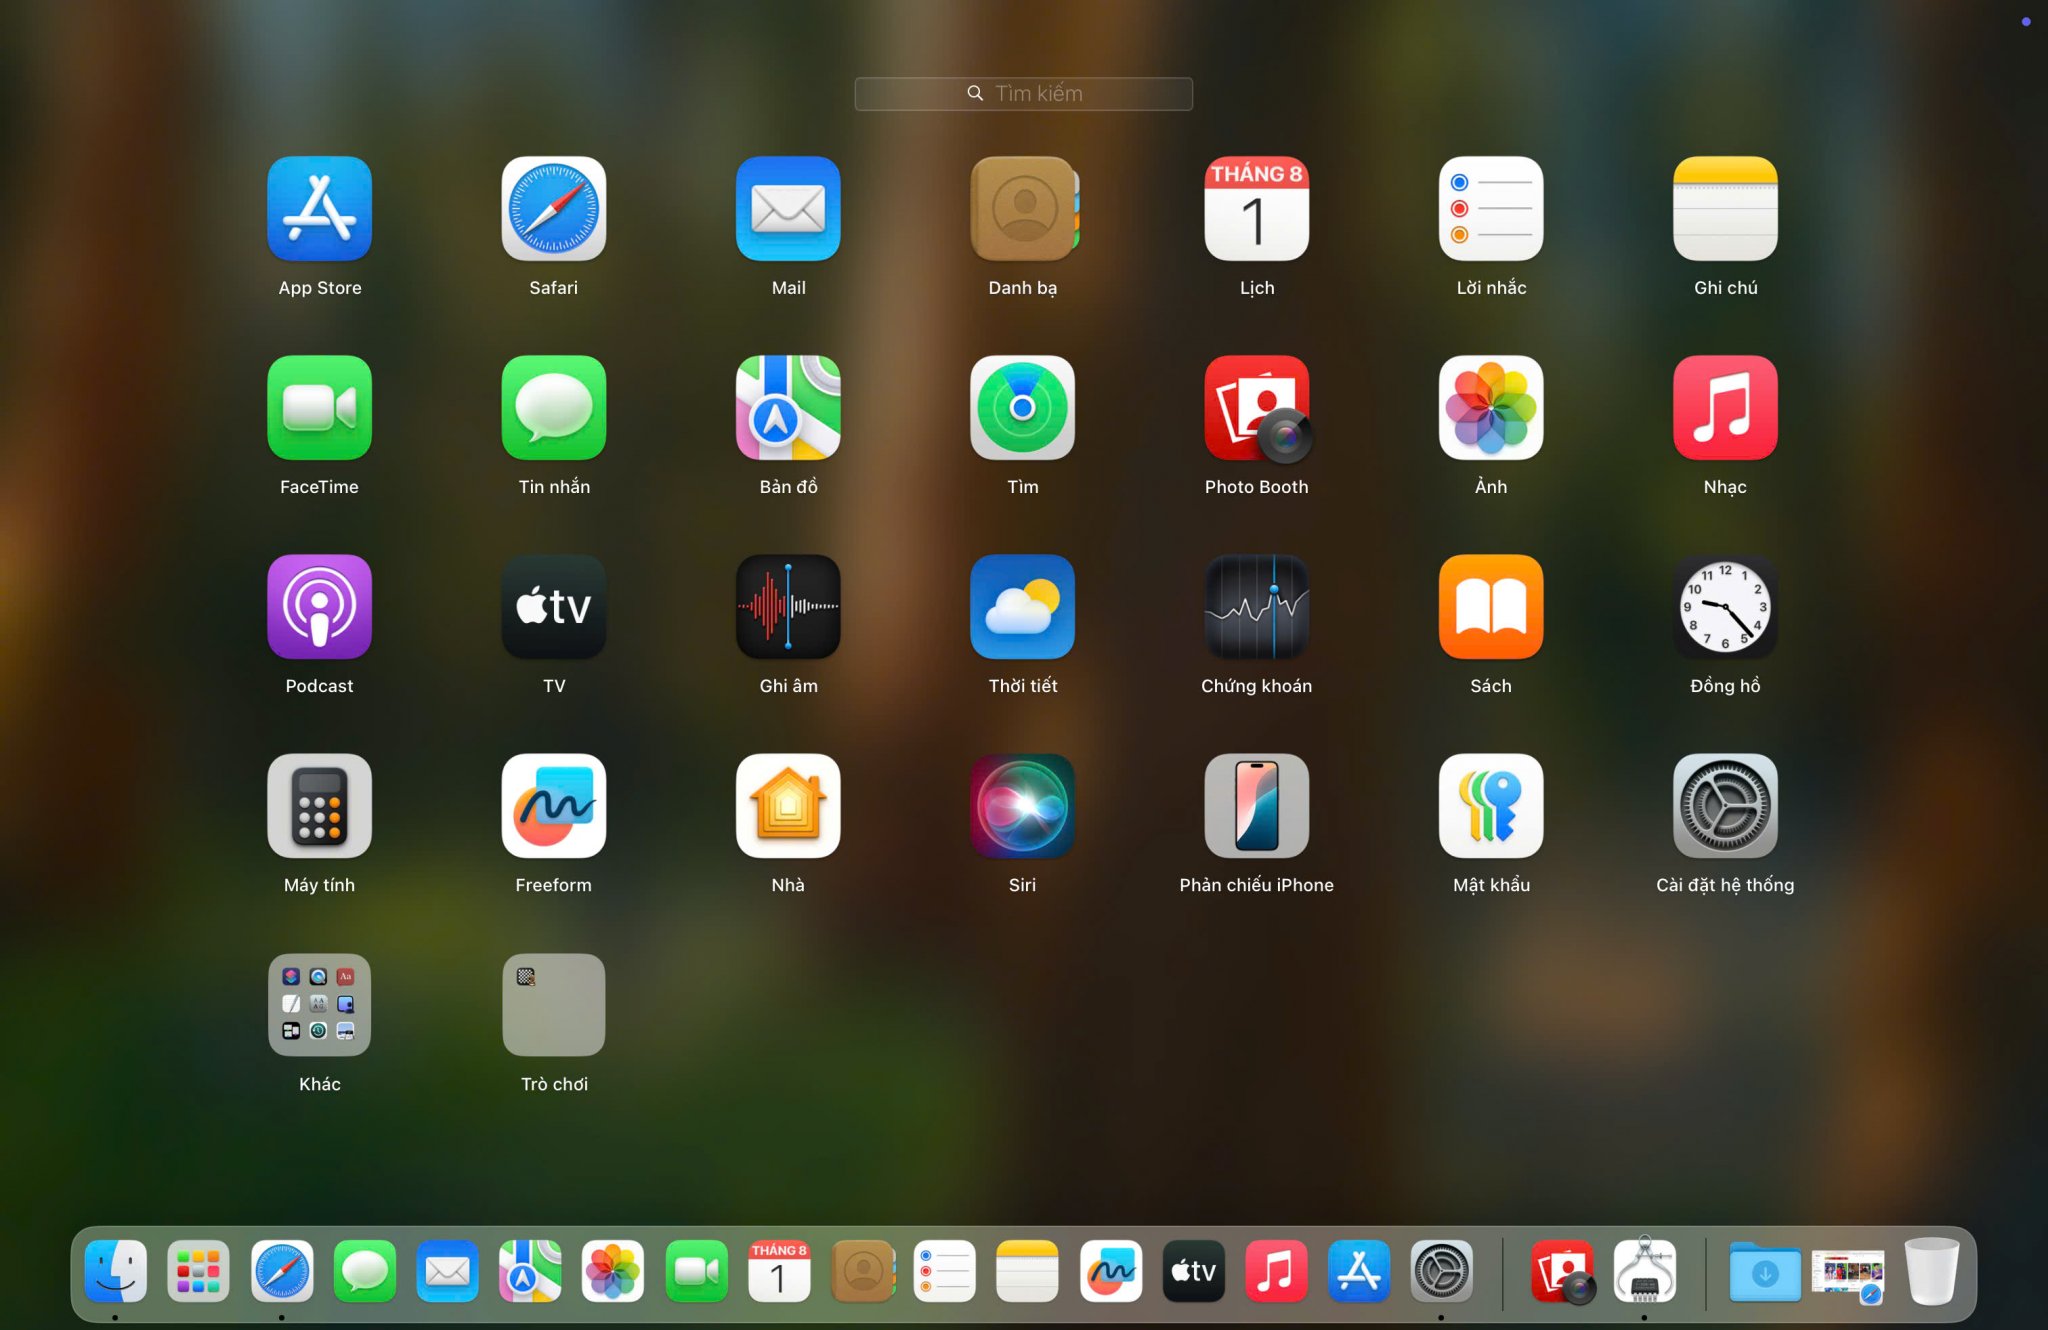
Task: Open Photos from the Dock
Action: click(x=613, y=1271)
